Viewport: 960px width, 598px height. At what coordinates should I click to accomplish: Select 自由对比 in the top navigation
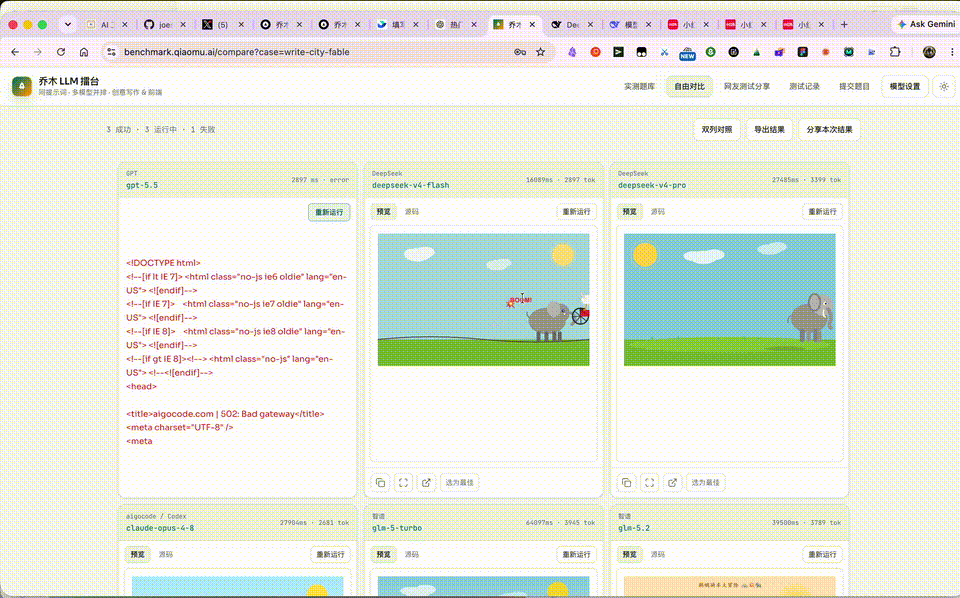tap(689, 86)
